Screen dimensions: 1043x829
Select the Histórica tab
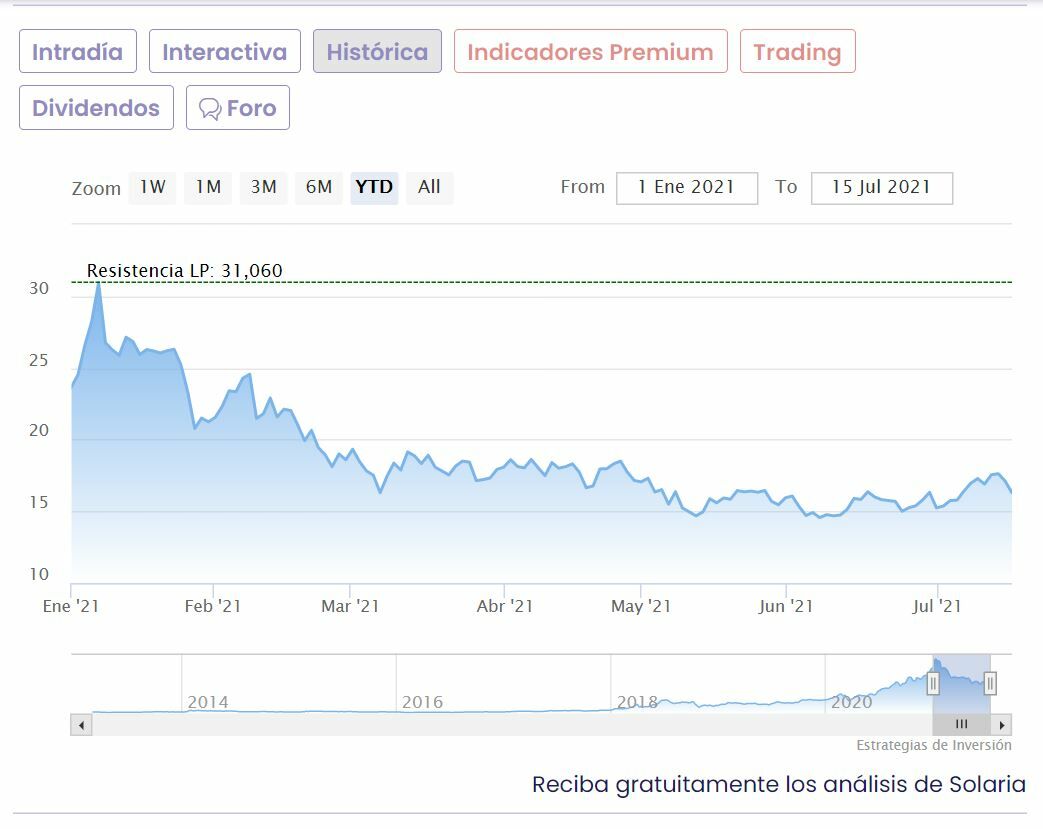(x=377, y=52)
